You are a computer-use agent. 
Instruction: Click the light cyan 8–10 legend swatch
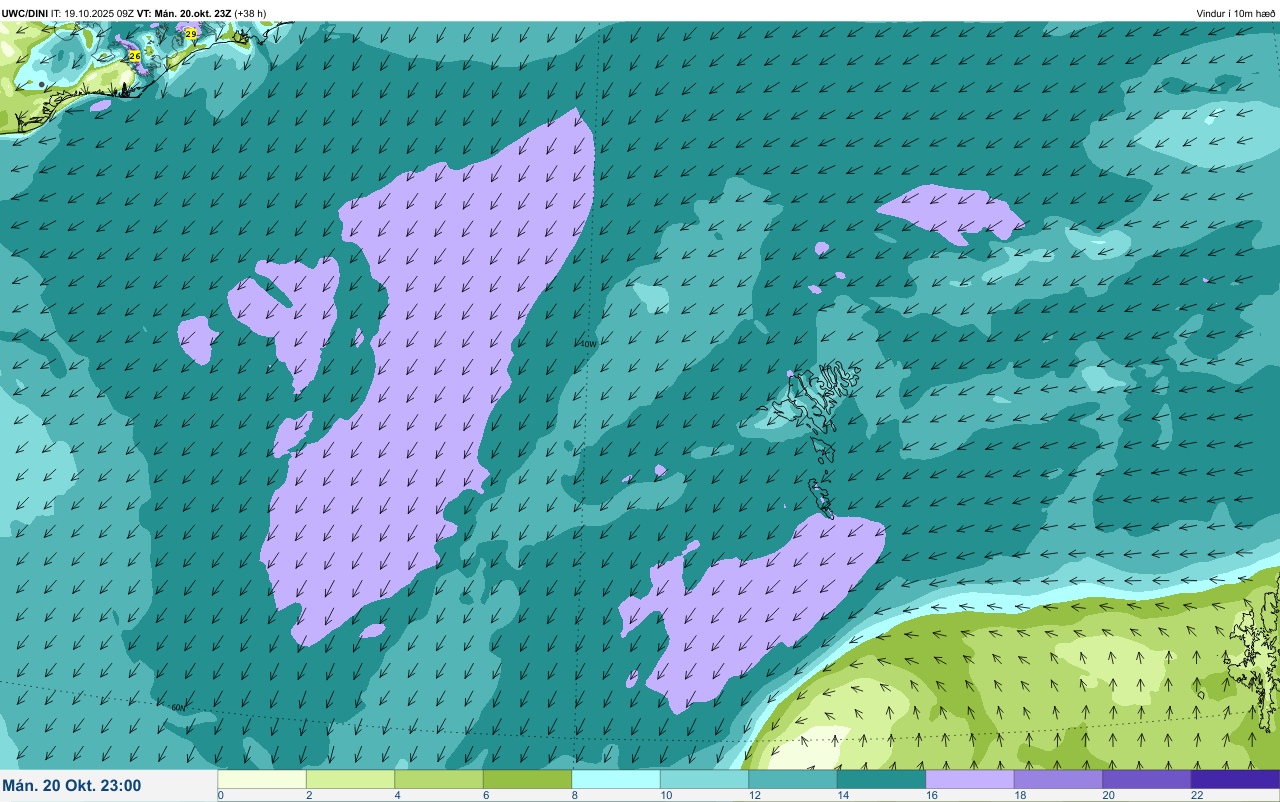(x=616, y=779)
